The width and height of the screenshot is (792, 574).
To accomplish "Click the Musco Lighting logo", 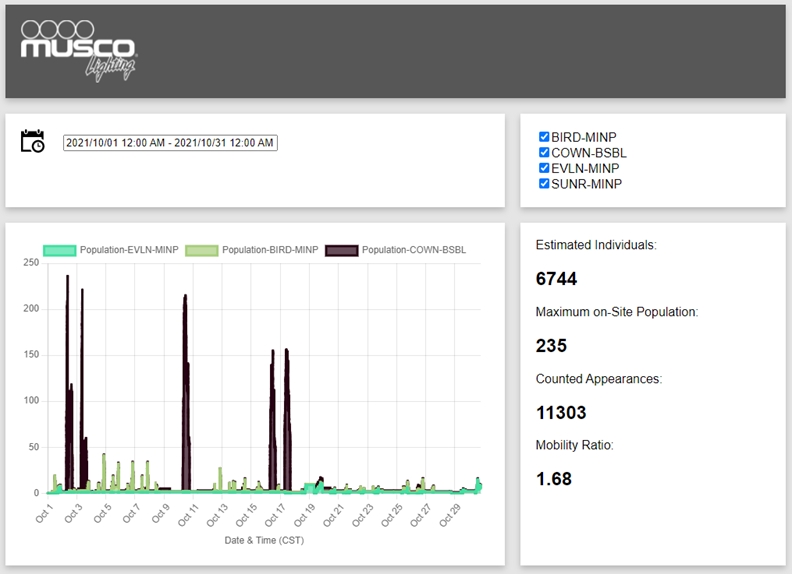I will (78, 49).
